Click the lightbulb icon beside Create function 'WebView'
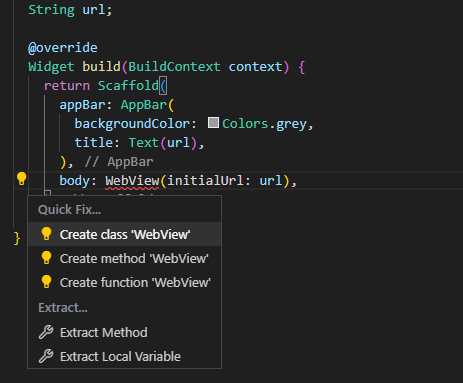 point(46,282)
